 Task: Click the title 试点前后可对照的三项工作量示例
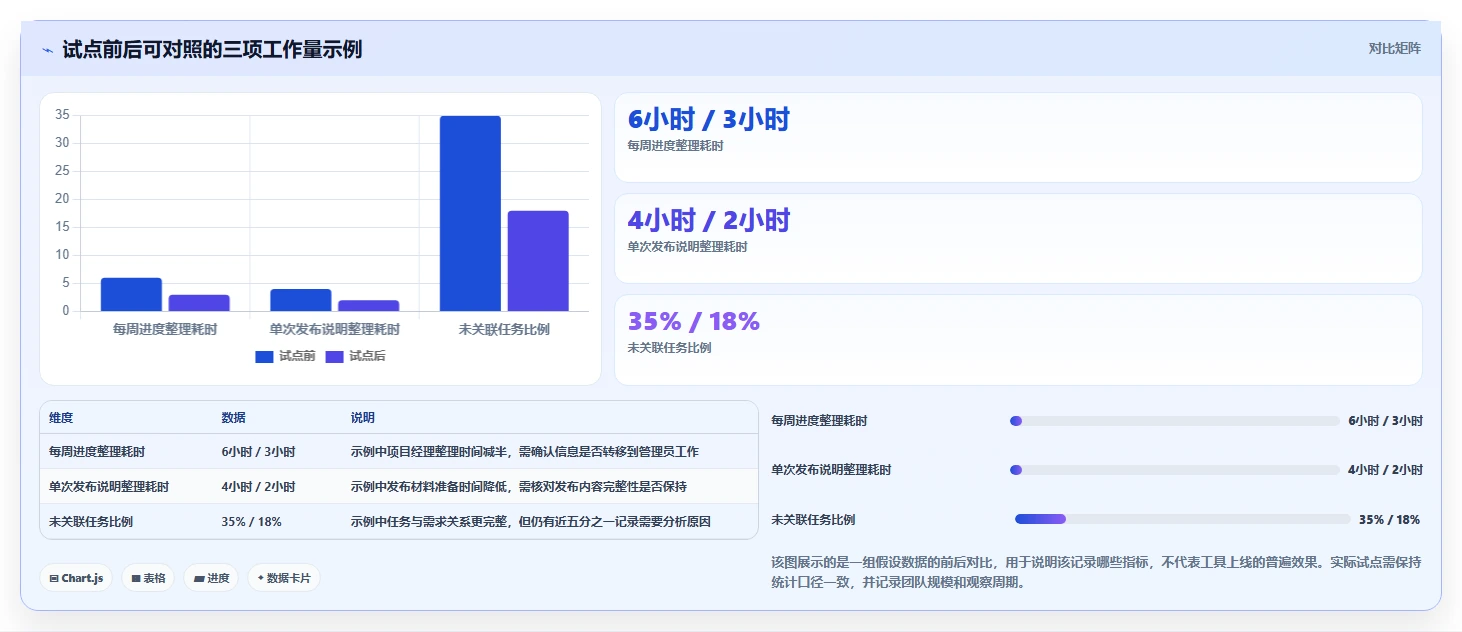pyautogui.click(x=212, y=50)
